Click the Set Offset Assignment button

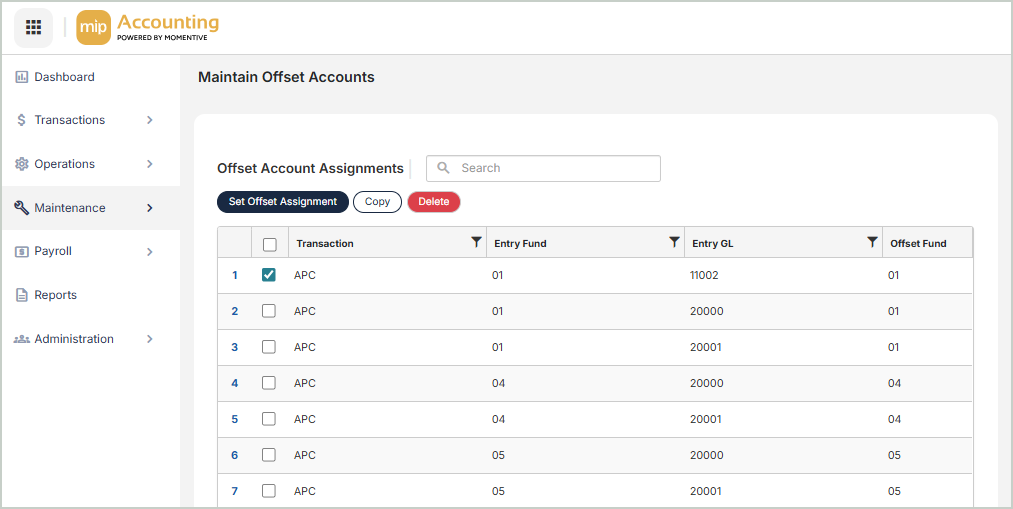[283, 202]
